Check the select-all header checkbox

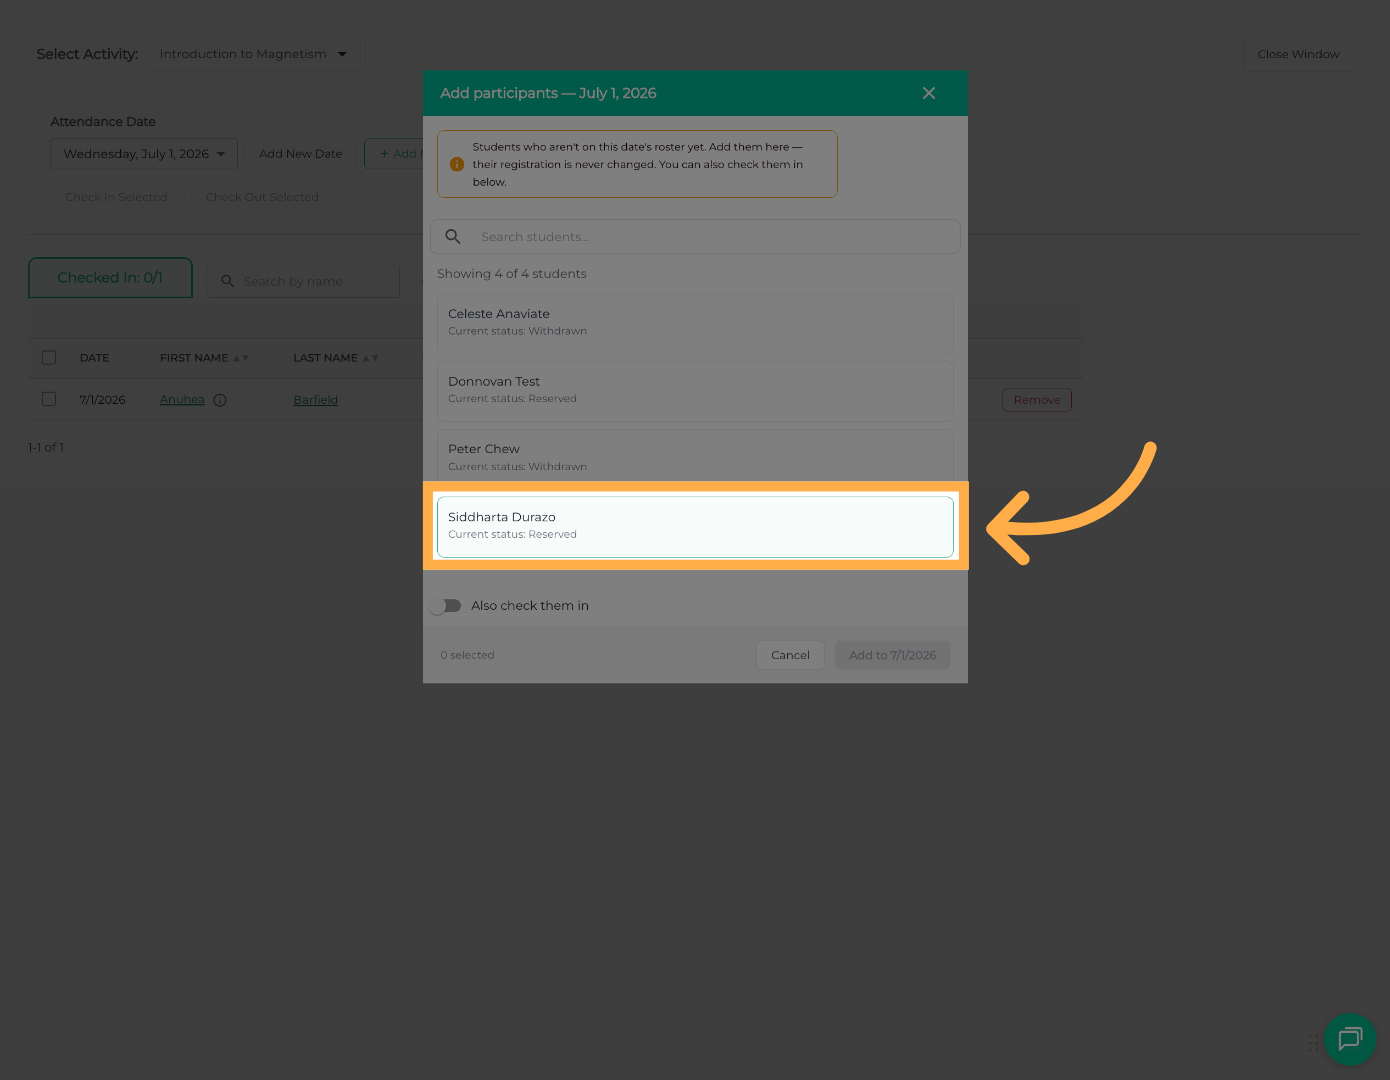(x=49, y=358)
